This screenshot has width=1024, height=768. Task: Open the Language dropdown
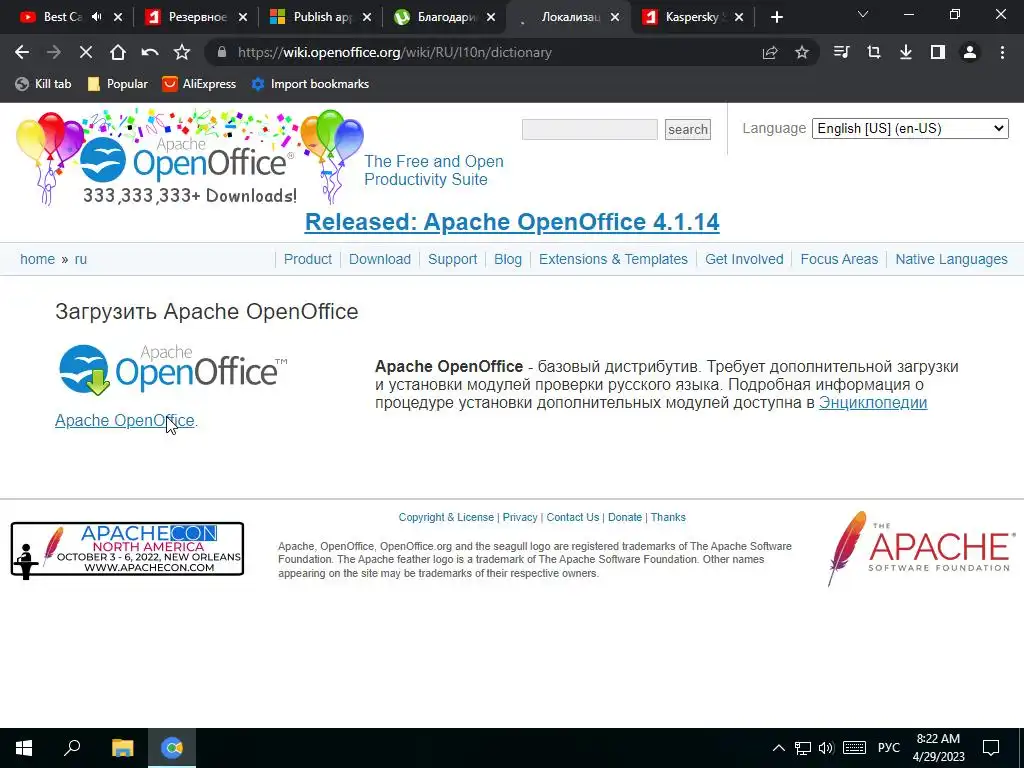click(x=910, y=129)
